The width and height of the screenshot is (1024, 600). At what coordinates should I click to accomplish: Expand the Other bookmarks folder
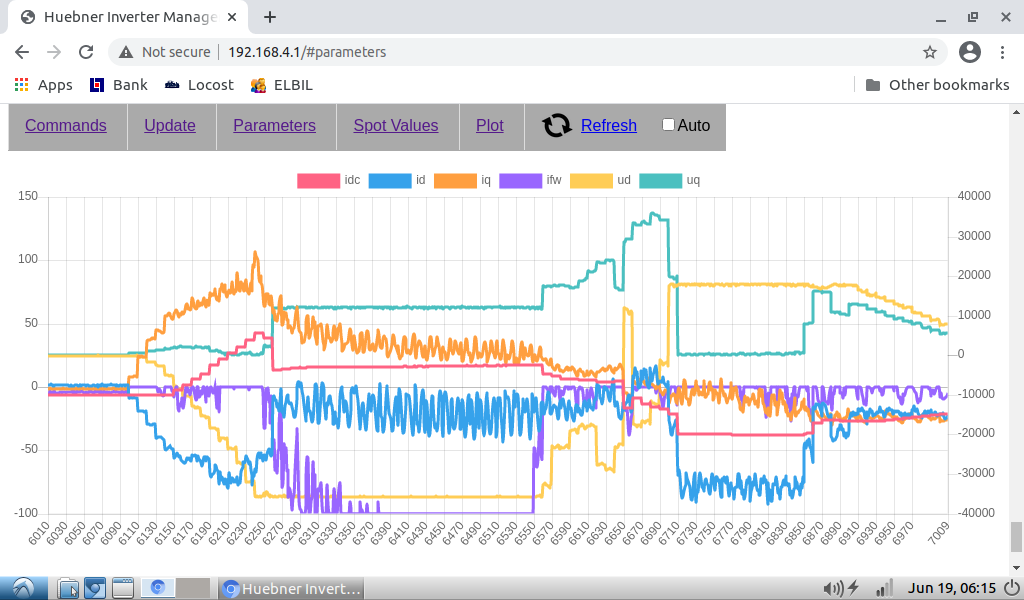coord(937,85)
